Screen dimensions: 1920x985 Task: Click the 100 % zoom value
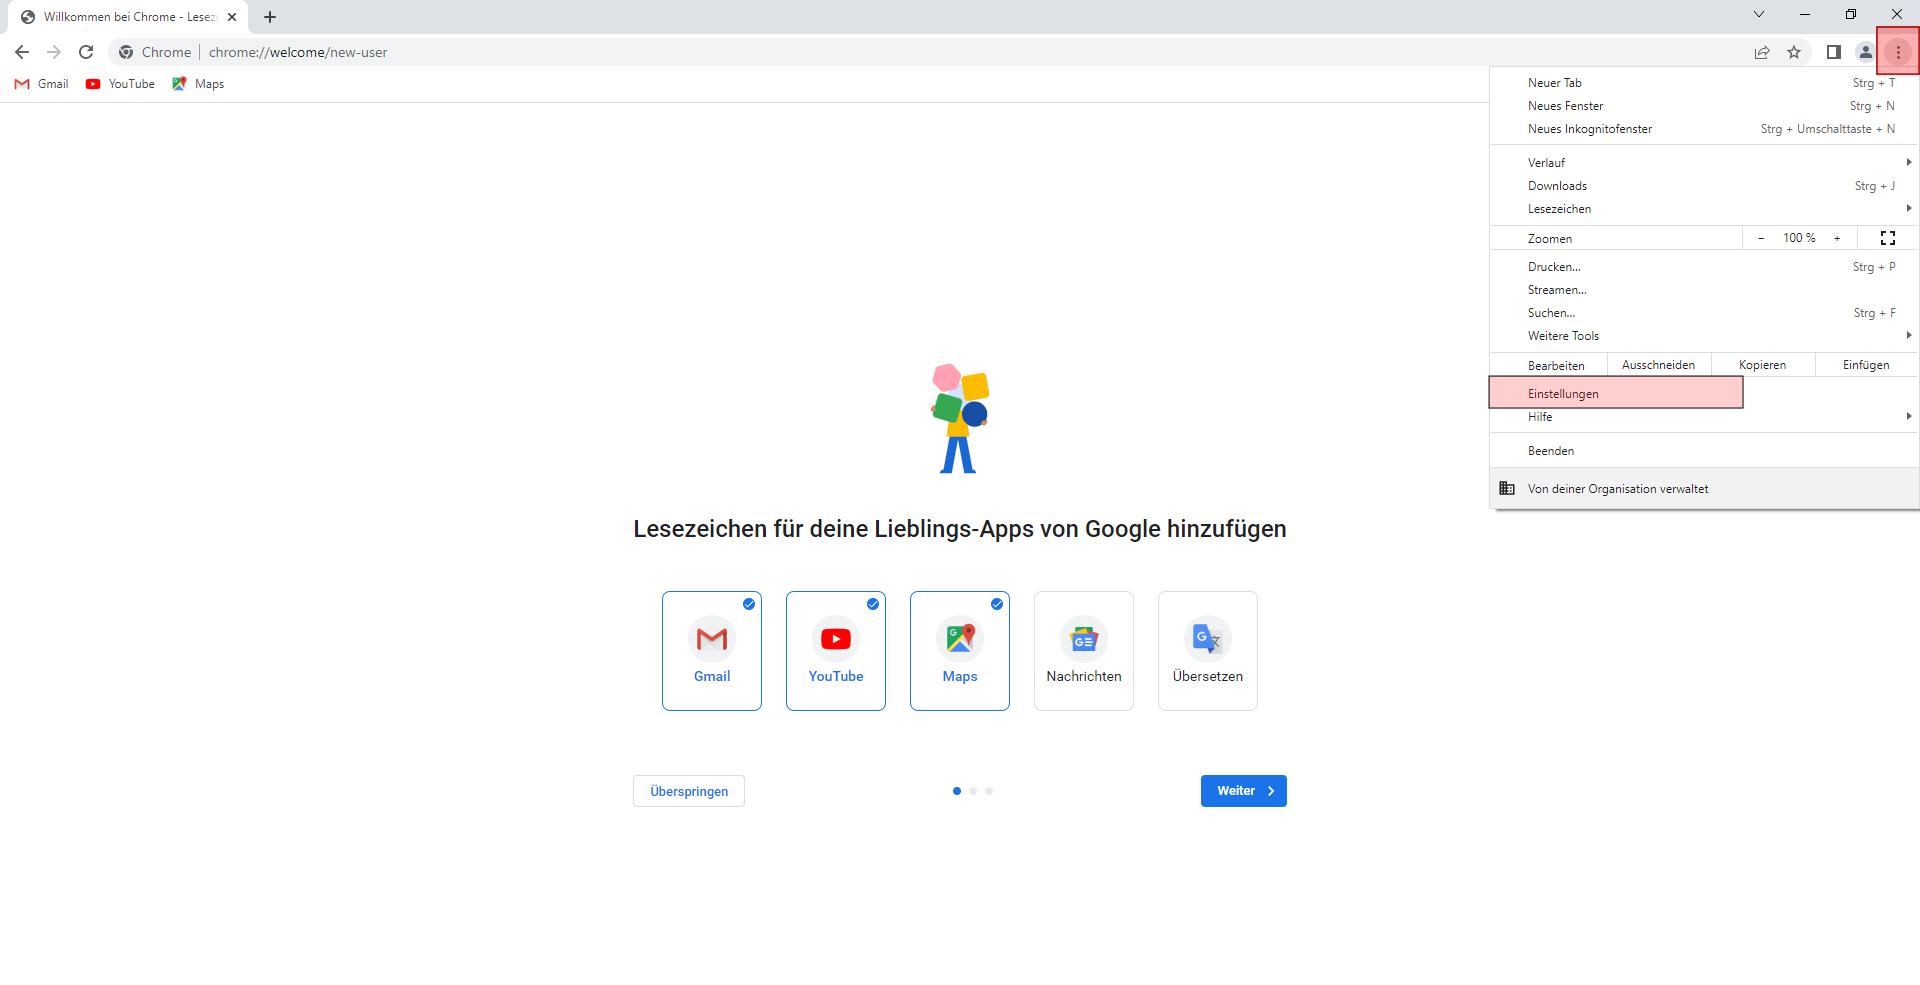pos(1799,238)
